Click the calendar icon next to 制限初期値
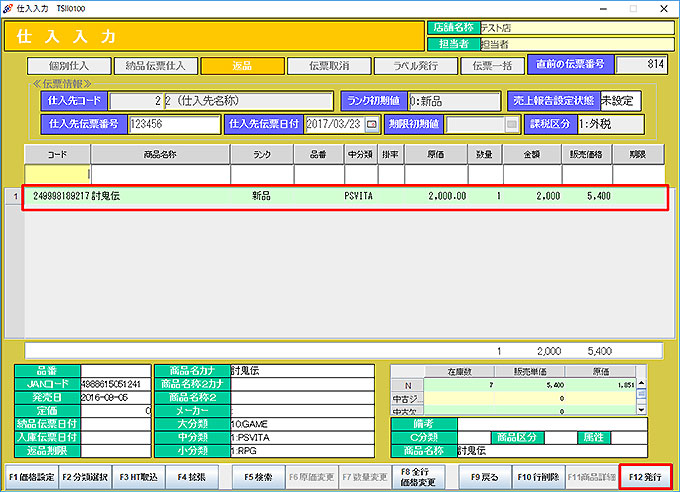680x492 pixels. point(513,125)
